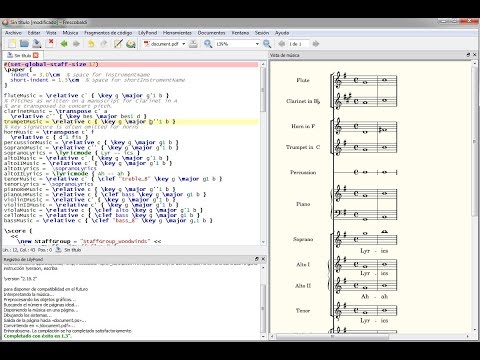Create a new document with the toolbar icon
The width and height of the screenshot is (480, 360).
coord(12,44)
